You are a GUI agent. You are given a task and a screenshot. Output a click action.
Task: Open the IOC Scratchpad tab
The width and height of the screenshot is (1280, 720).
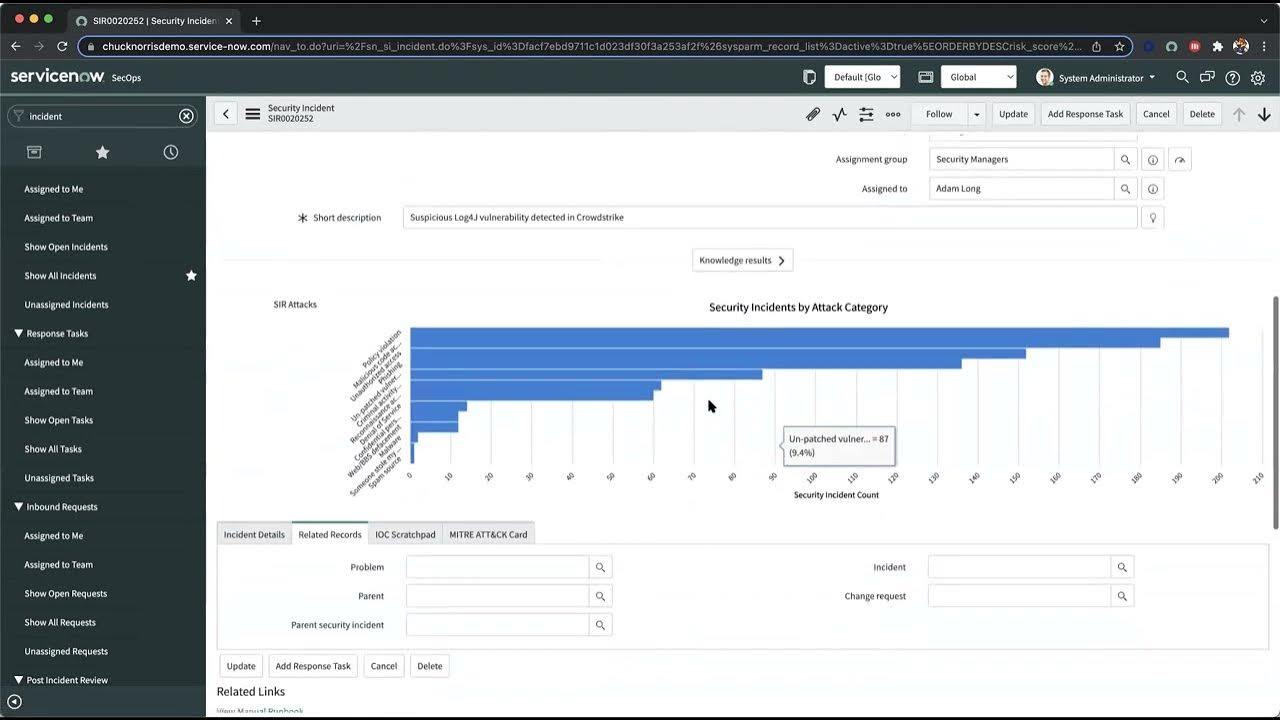[x=405, y=534]
